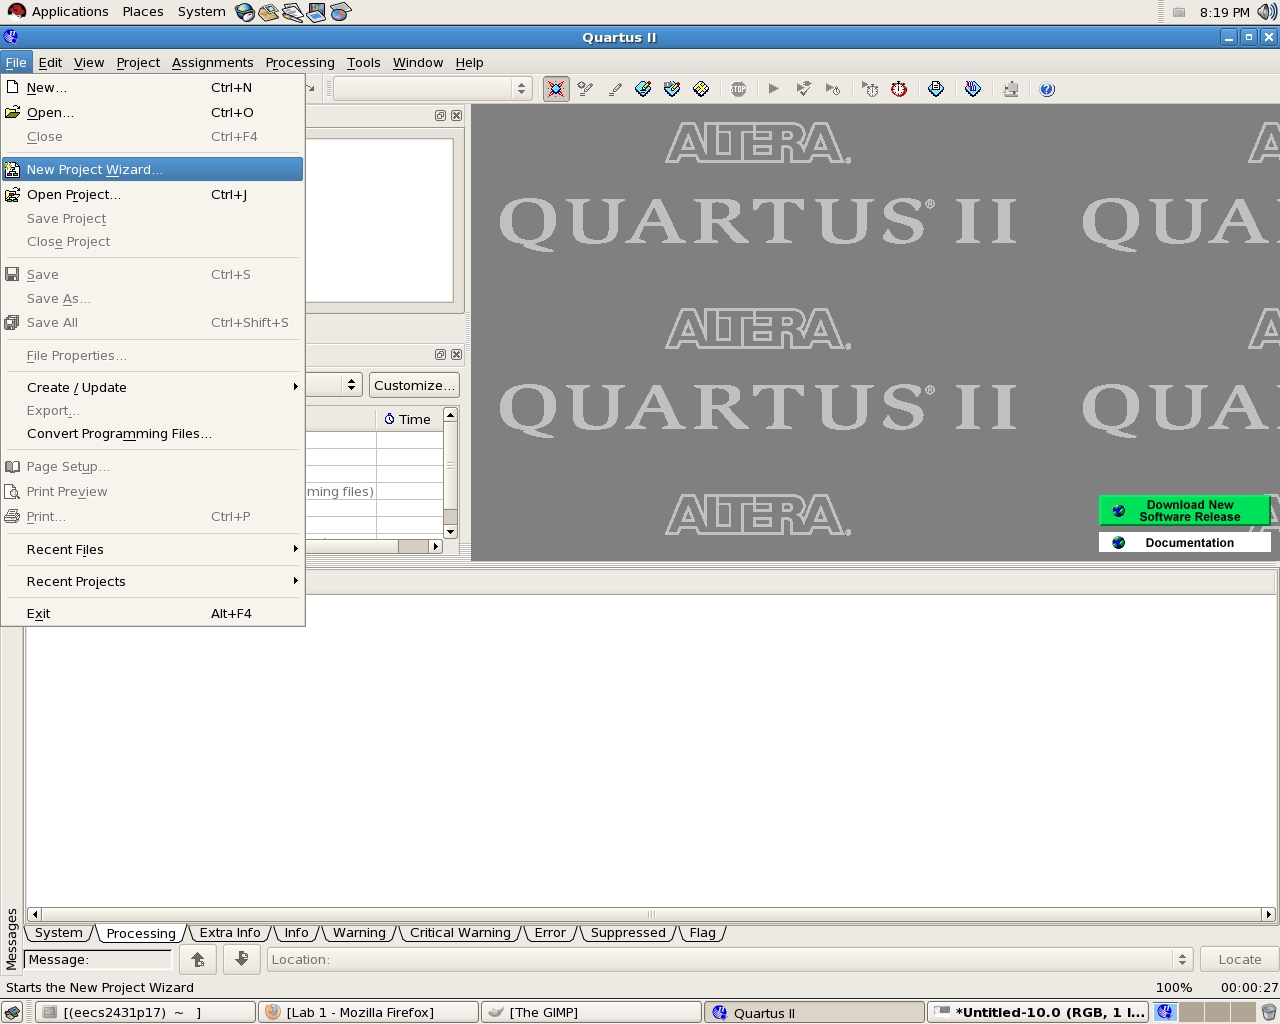
Task: Click Start Analysis & Synthesis checkmark-play icon
Action: point(803,89)
